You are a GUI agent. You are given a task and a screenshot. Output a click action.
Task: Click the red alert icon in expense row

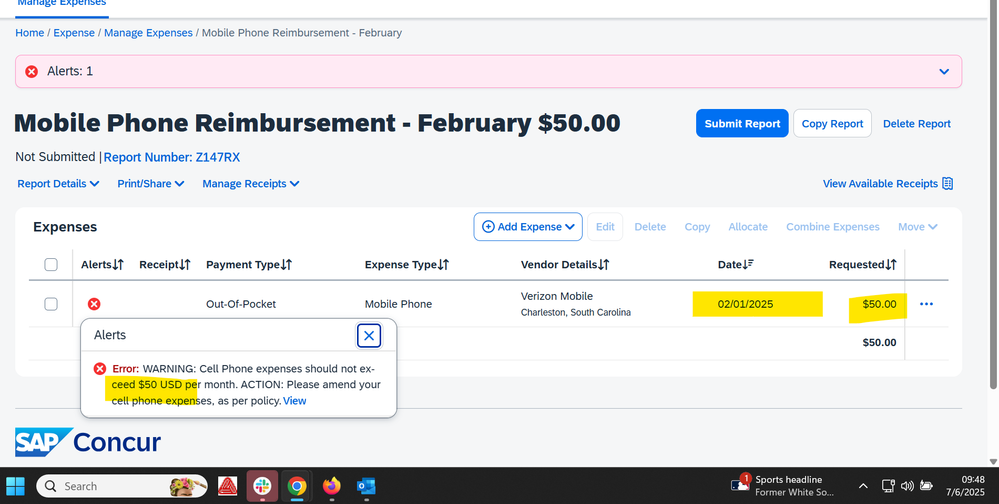click(94, 304)
